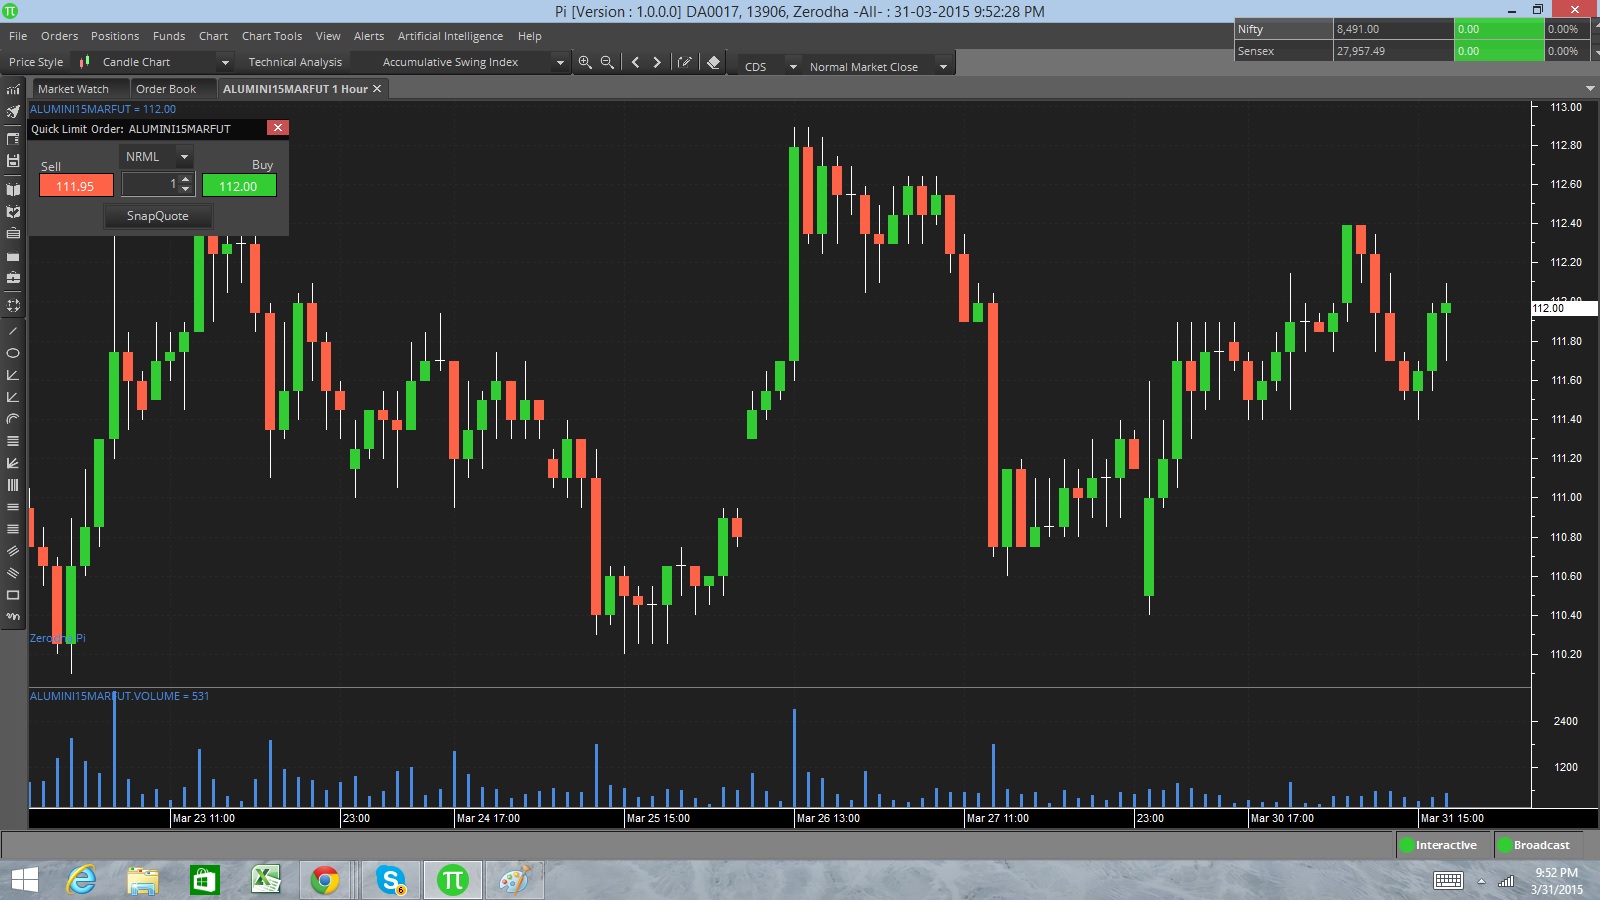Screen dimensions: 1600x900
Task: Open the Artificial Intelligence menu
Action: 450,36
